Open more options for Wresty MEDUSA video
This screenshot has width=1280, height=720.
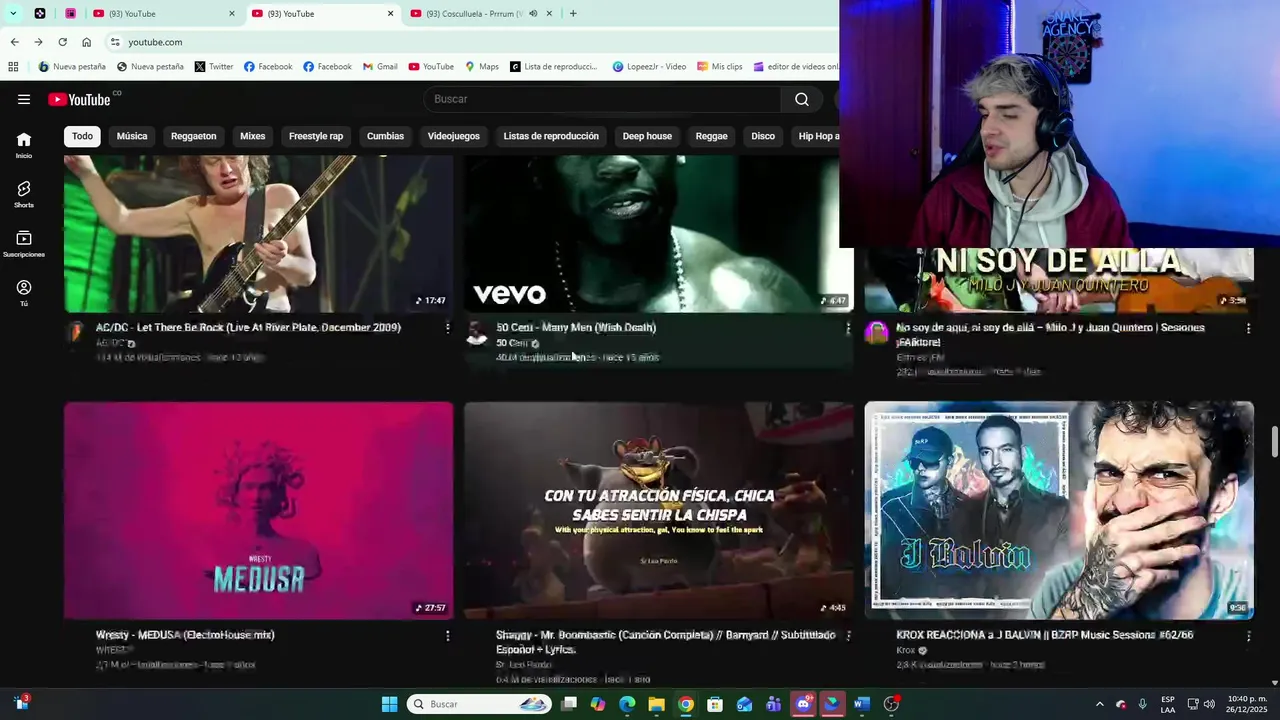[447, 635]
